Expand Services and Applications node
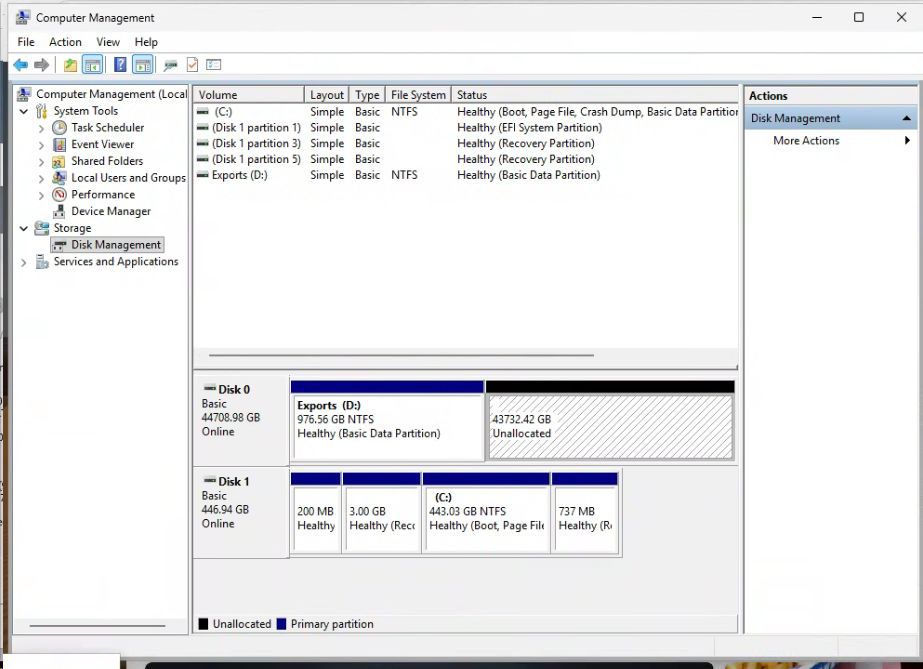This screenshot has width=923, height=669. pos(24,262)
